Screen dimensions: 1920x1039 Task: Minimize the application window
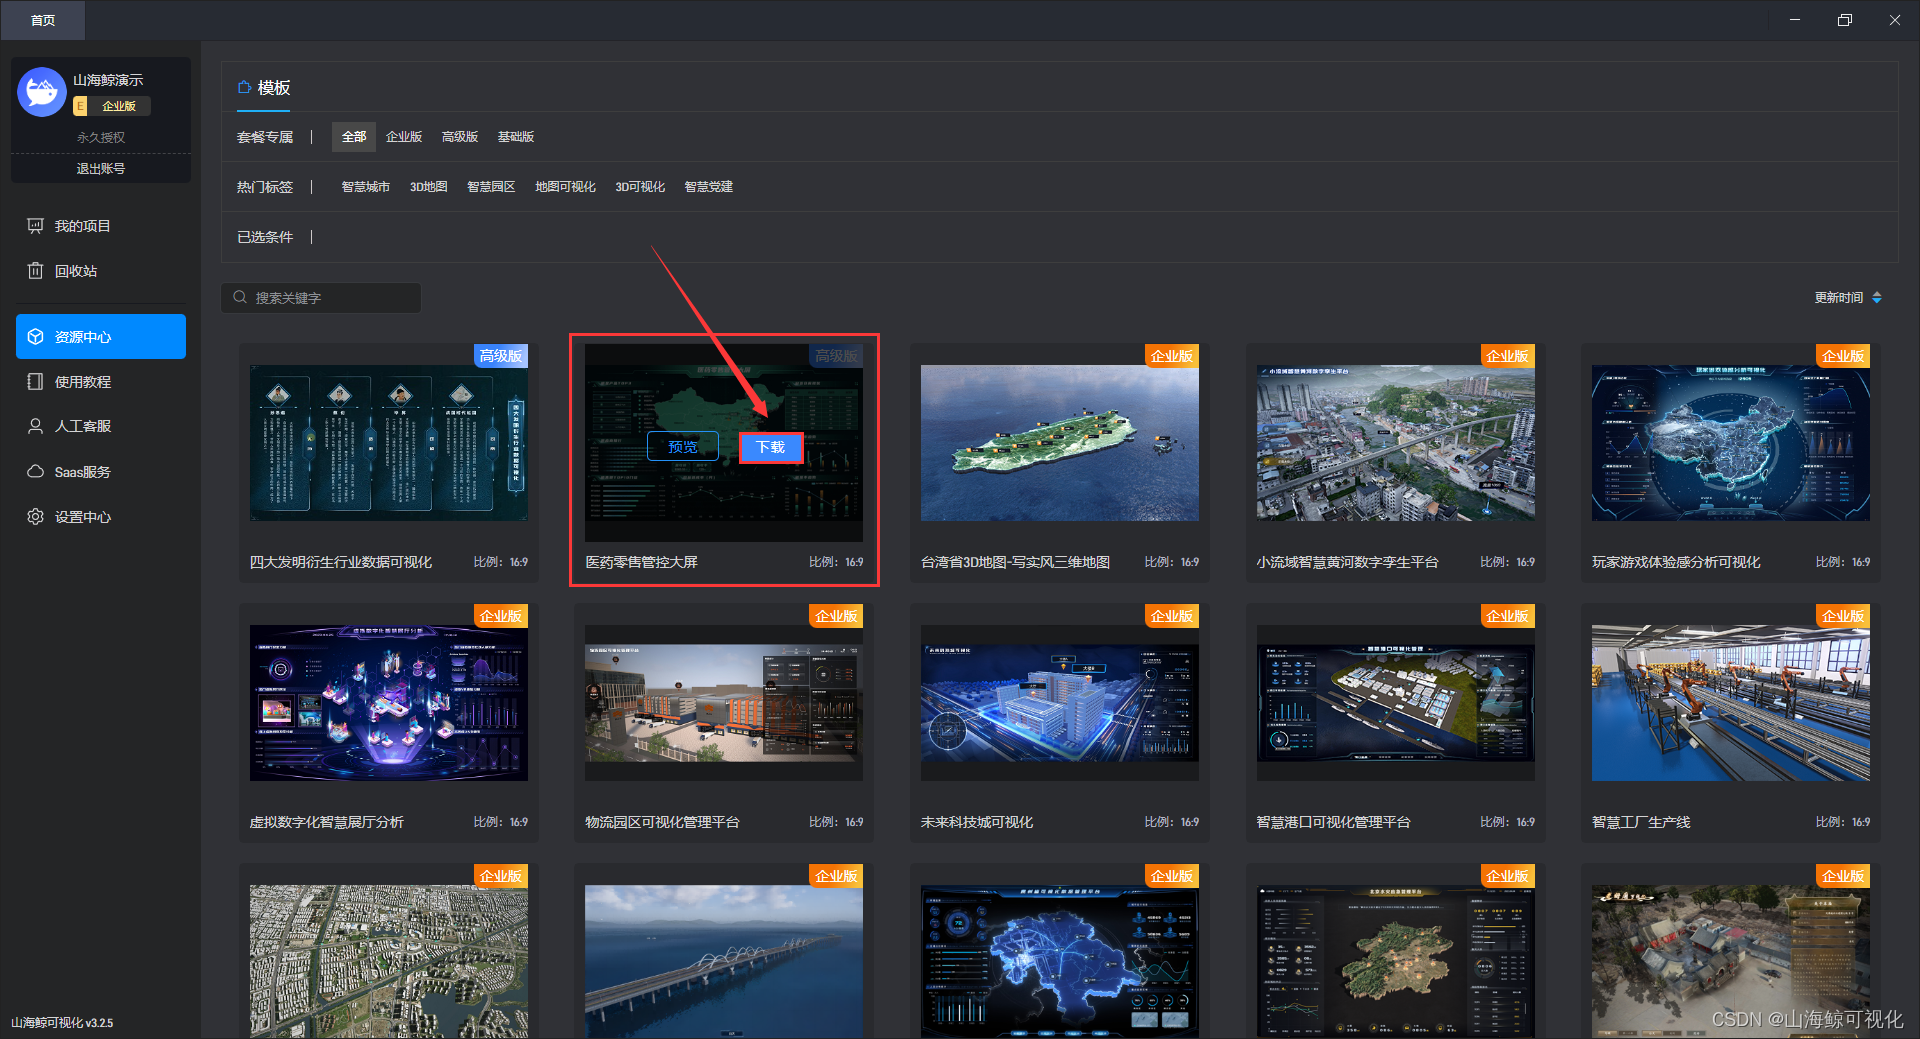pyautogui.click(x=1795, y=20)
